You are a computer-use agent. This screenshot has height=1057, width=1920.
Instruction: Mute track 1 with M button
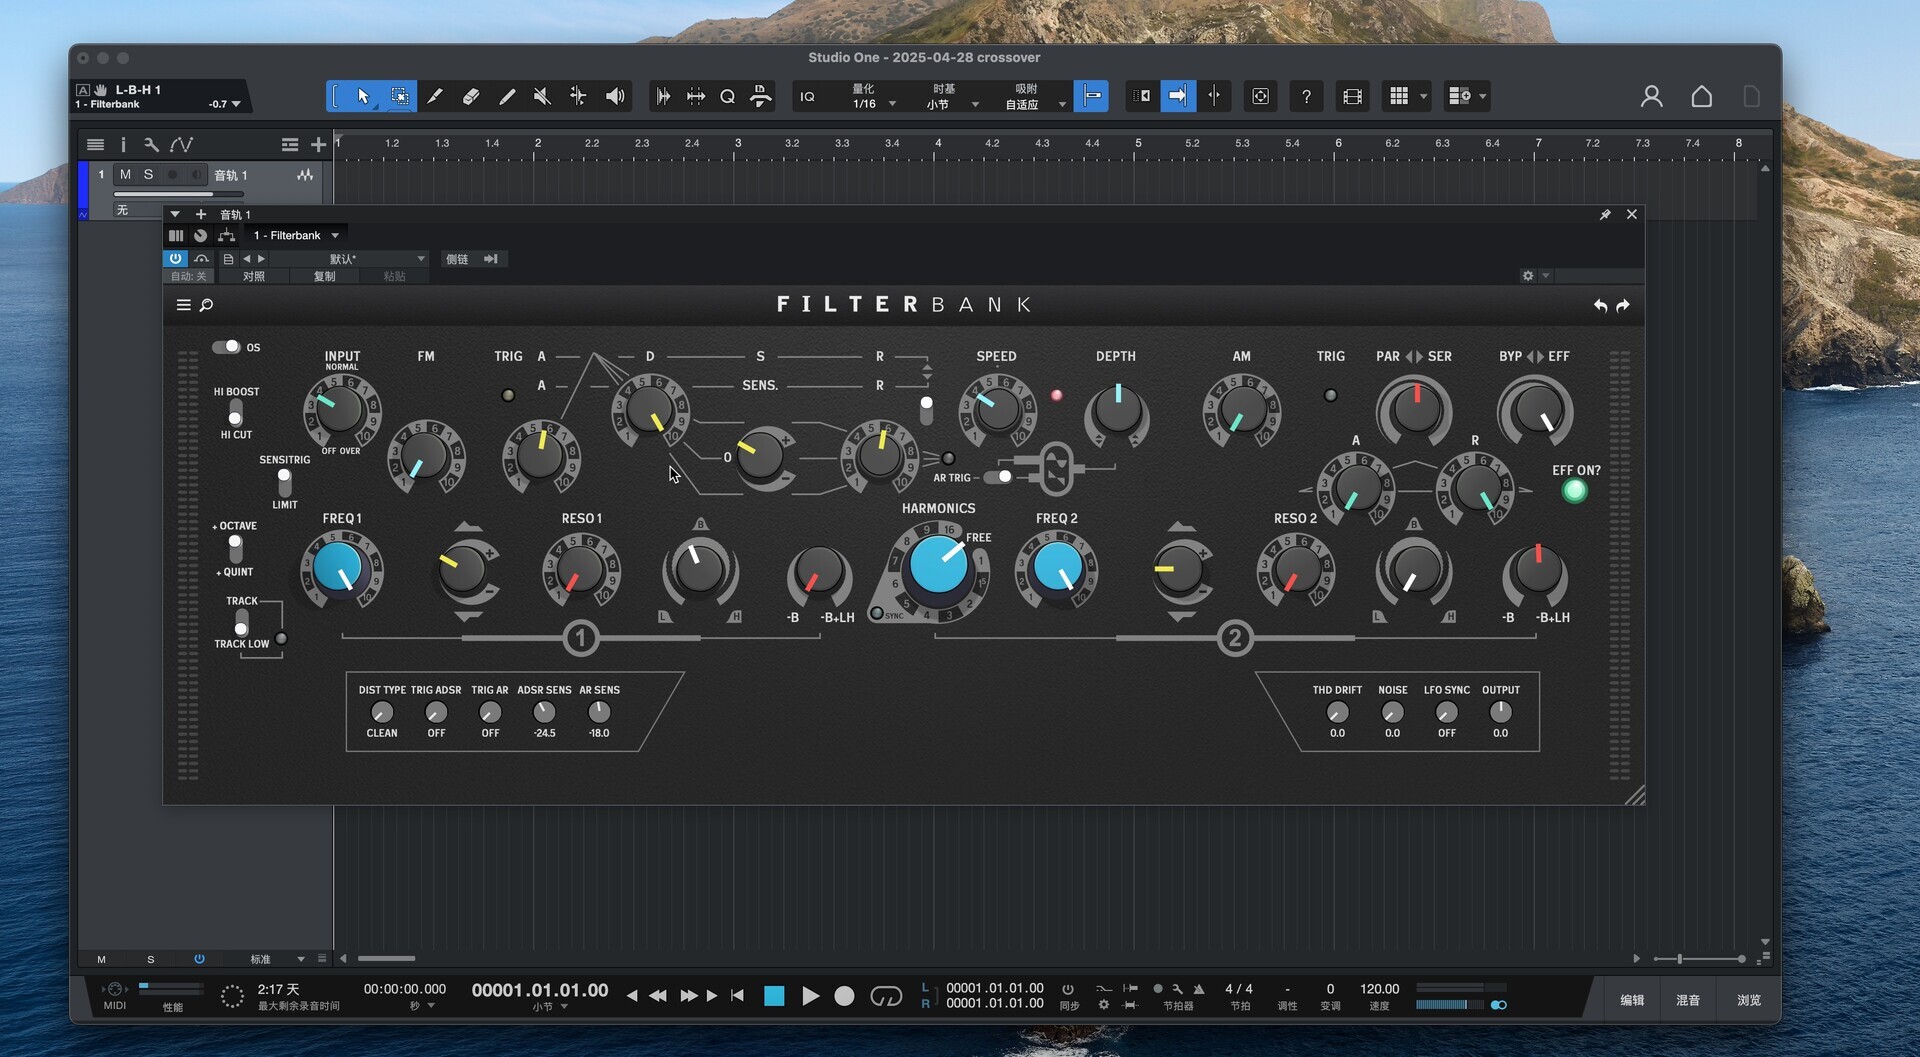click(x=125, y=174)
